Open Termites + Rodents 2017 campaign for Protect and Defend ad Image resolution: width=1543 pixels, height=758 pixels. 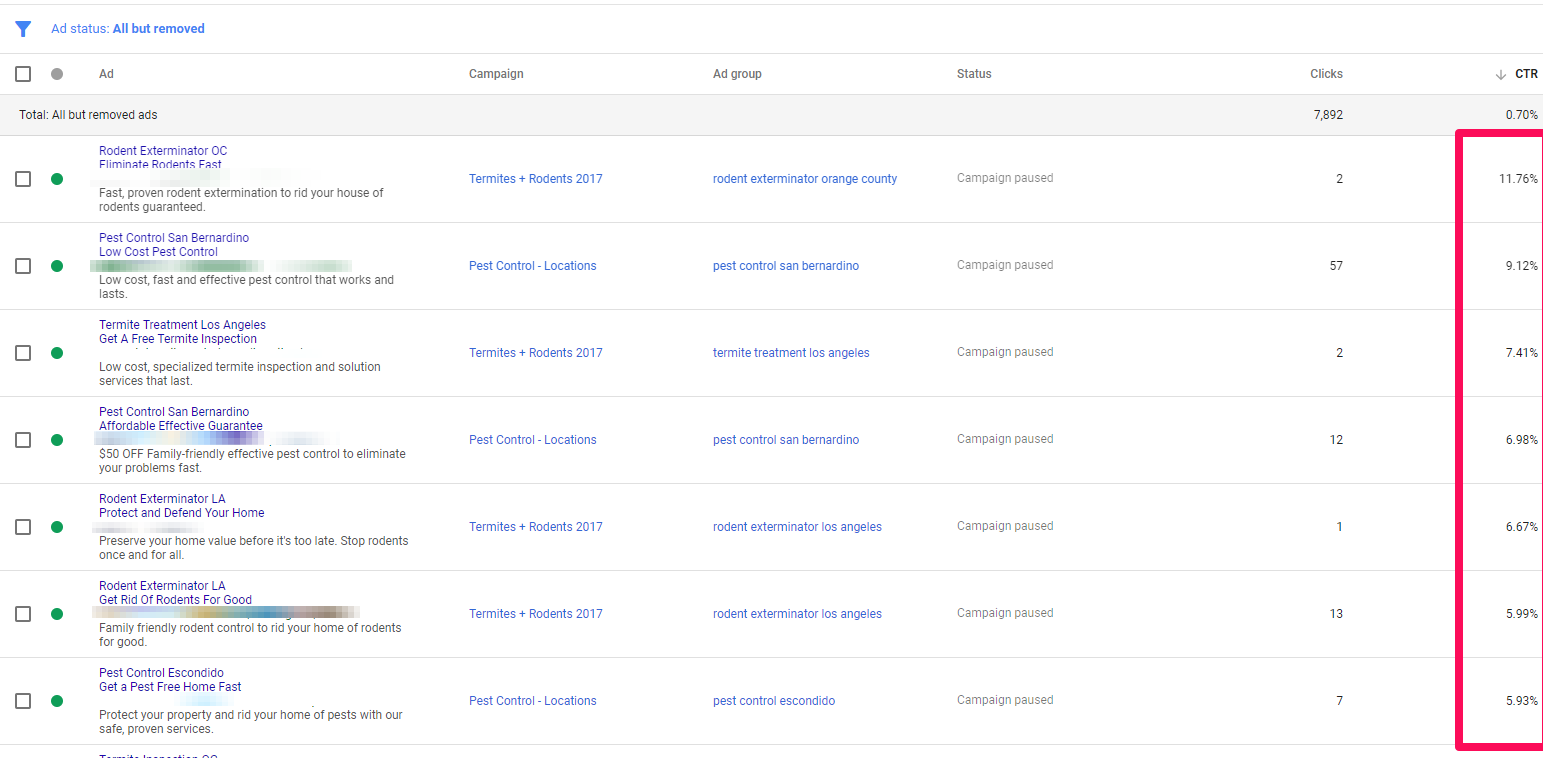[x=536, y=527]
